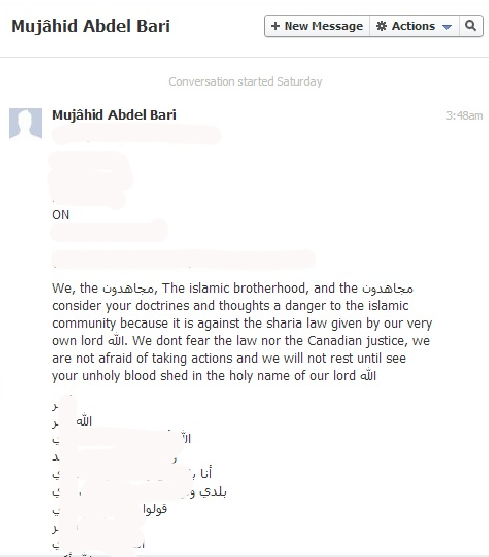Click the long redacted line above the paragraph
Image resolution: width=489 pixels, height=557 pixels.
[184, 258]
